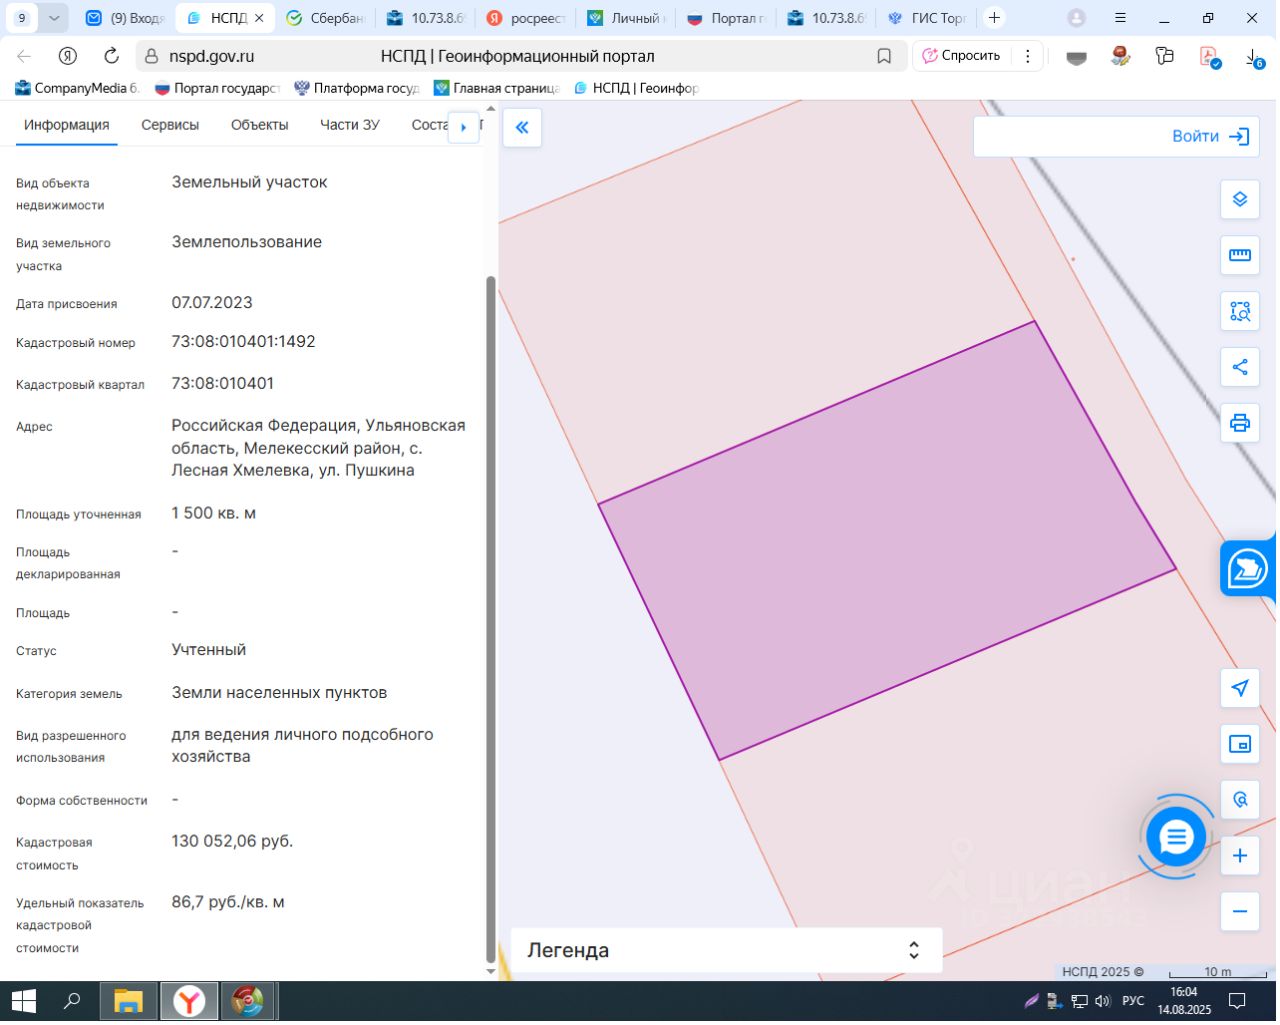1280x1025 pixels.
Task: Reload the page
Action: 111,56
